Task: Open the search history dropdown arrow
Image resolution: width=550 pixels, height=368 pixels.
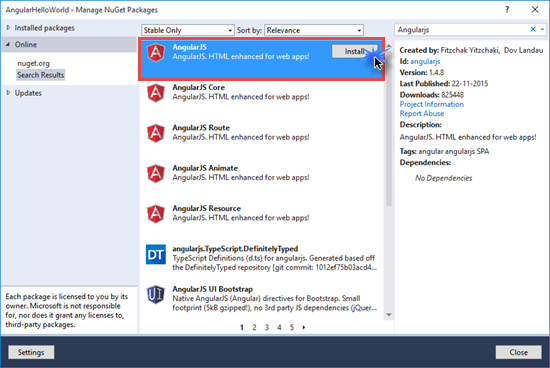Action: (x=543, y=29)
